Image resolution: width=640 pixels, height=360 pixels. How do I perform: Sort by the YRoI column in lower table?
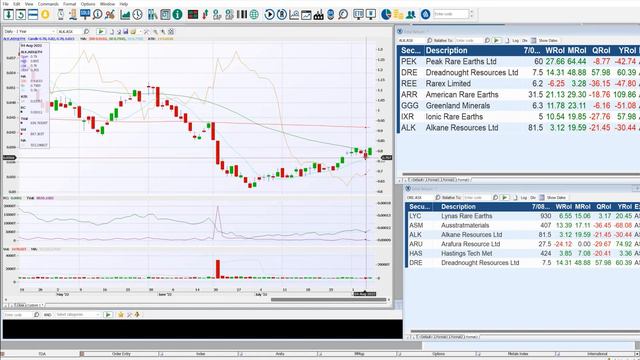[624, 207]
